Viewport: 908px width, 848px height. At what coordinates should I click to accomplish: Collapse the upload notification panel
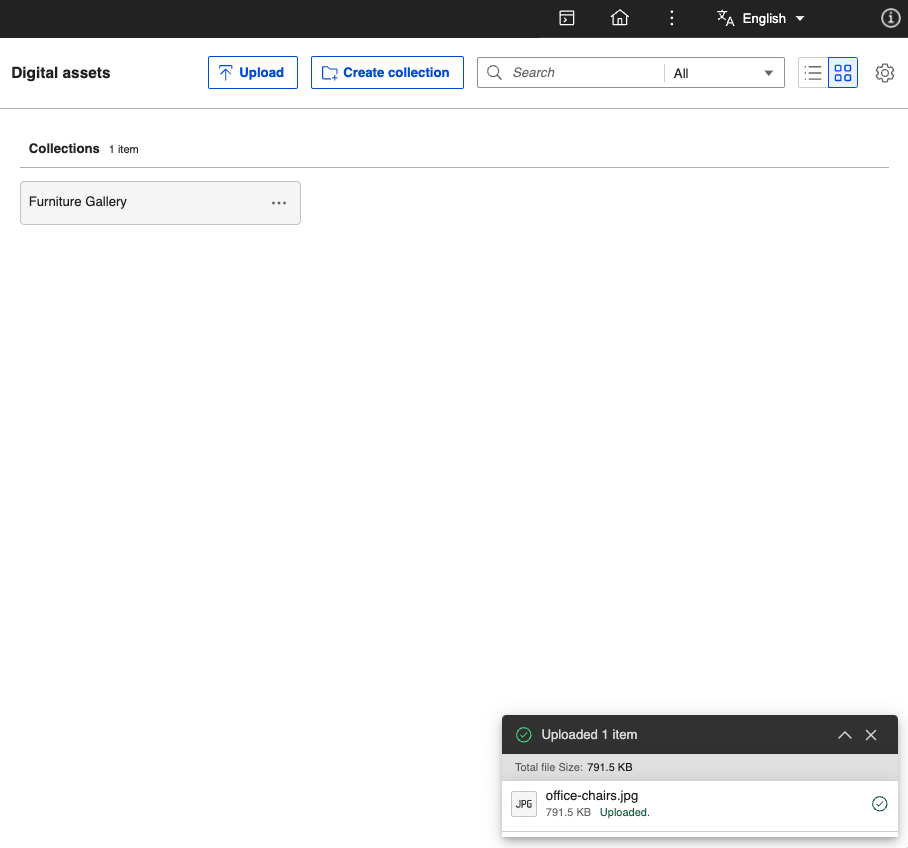point(845,734)
